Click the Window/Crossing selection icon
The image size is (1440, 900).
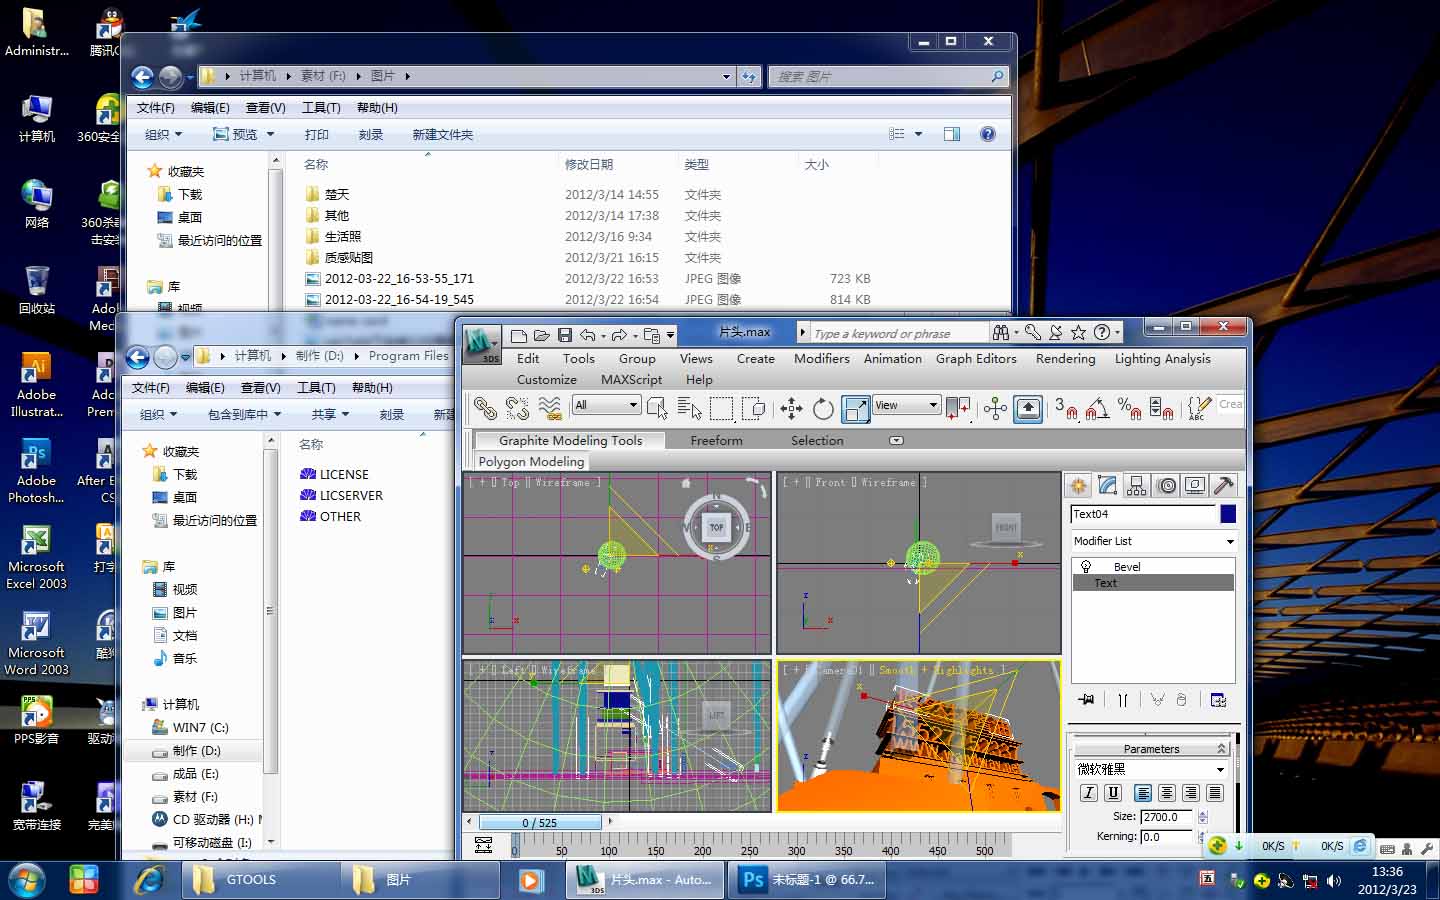tap(754, 408)
